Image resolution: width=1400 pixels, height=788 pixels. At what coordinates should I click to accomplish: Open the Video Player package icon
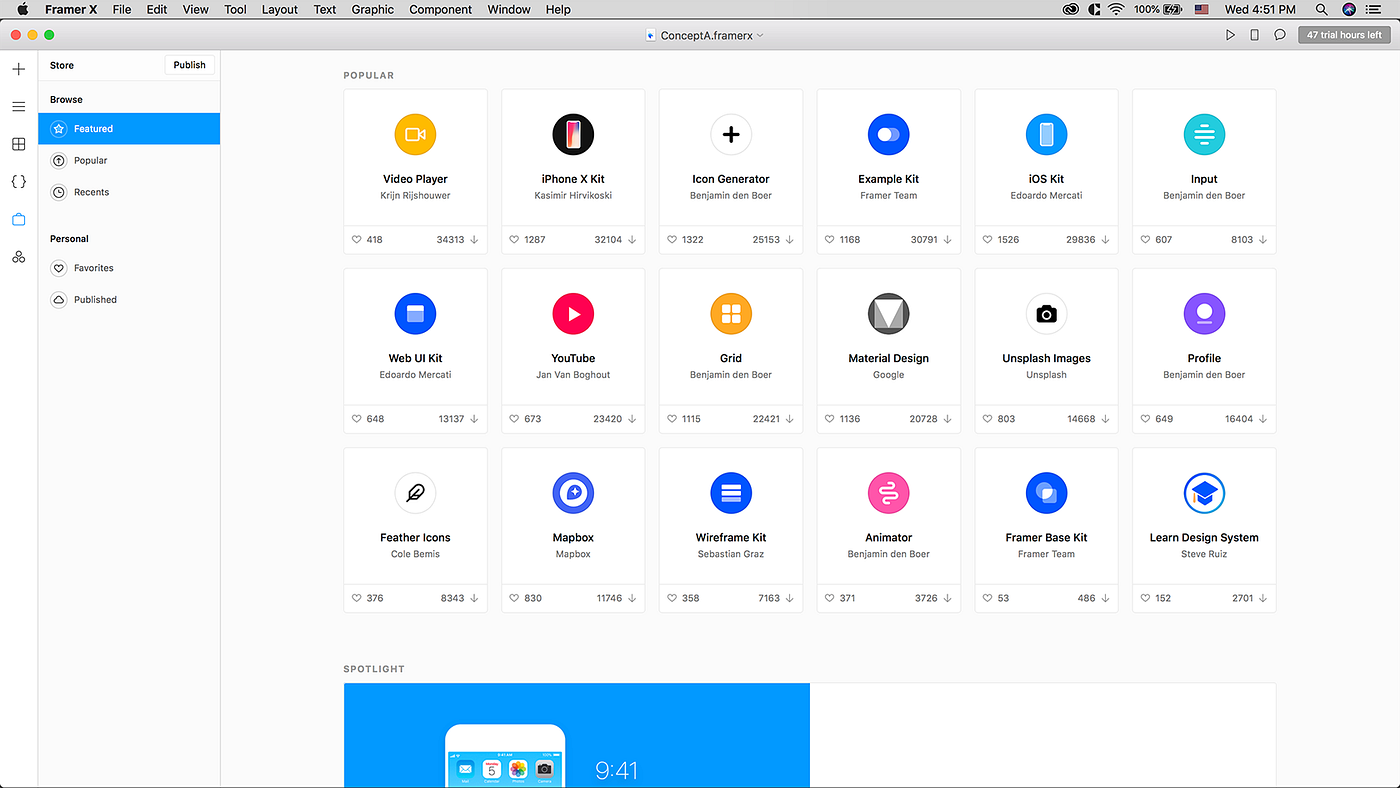pos(415,134)
